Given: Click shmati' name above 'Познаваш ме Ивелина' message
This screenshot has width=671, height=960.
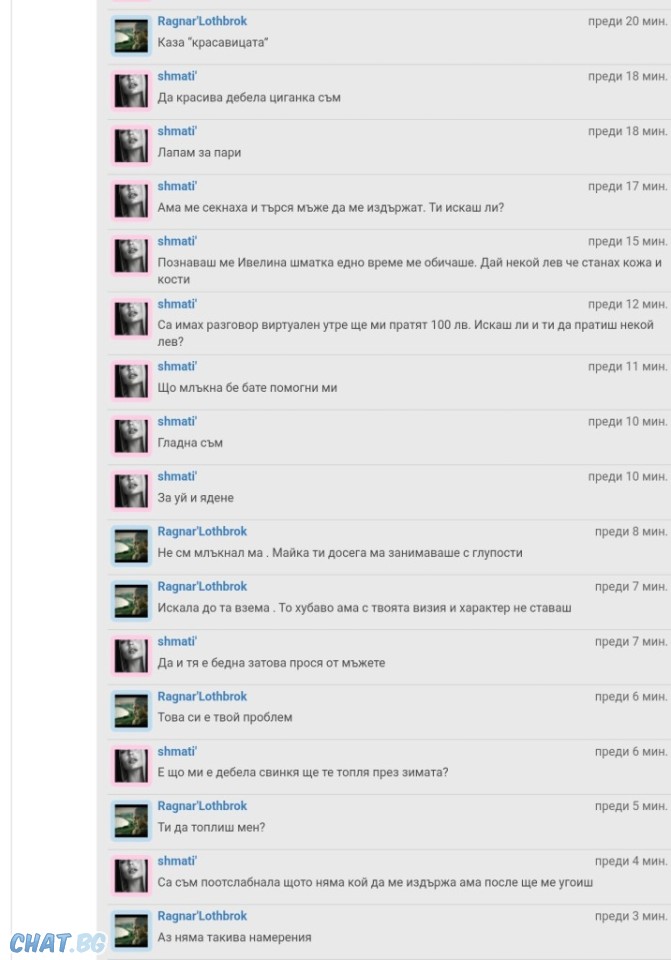Looking at the screenshot, I should [177, 241].
